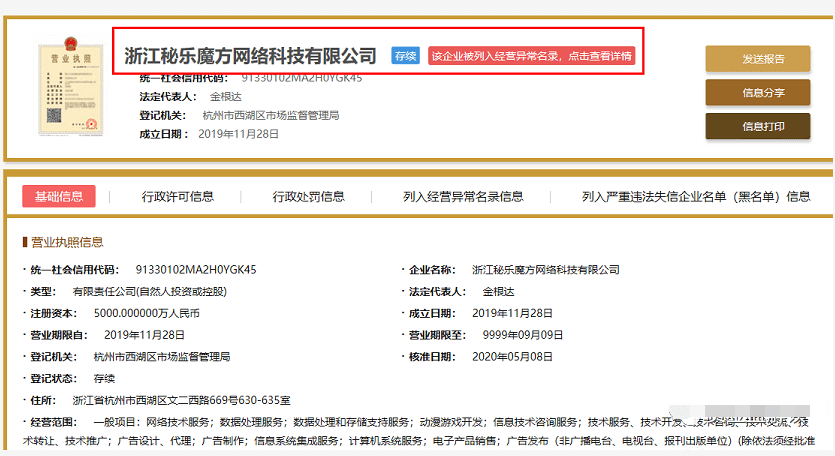835x456 pixels.
Task: Open the red 经营异常名录 warning notice
Action: pos(532,56)
